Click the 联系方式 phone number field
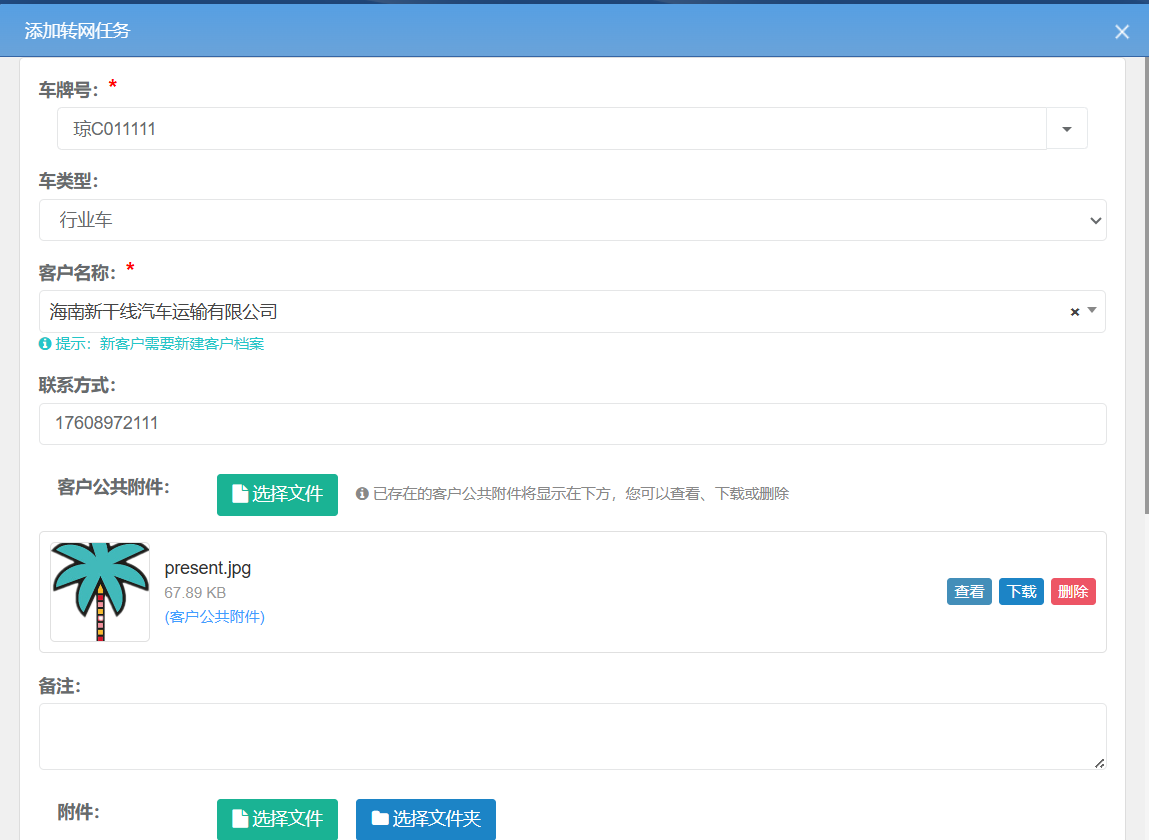The image size is (1149, 840). (572, 423)
